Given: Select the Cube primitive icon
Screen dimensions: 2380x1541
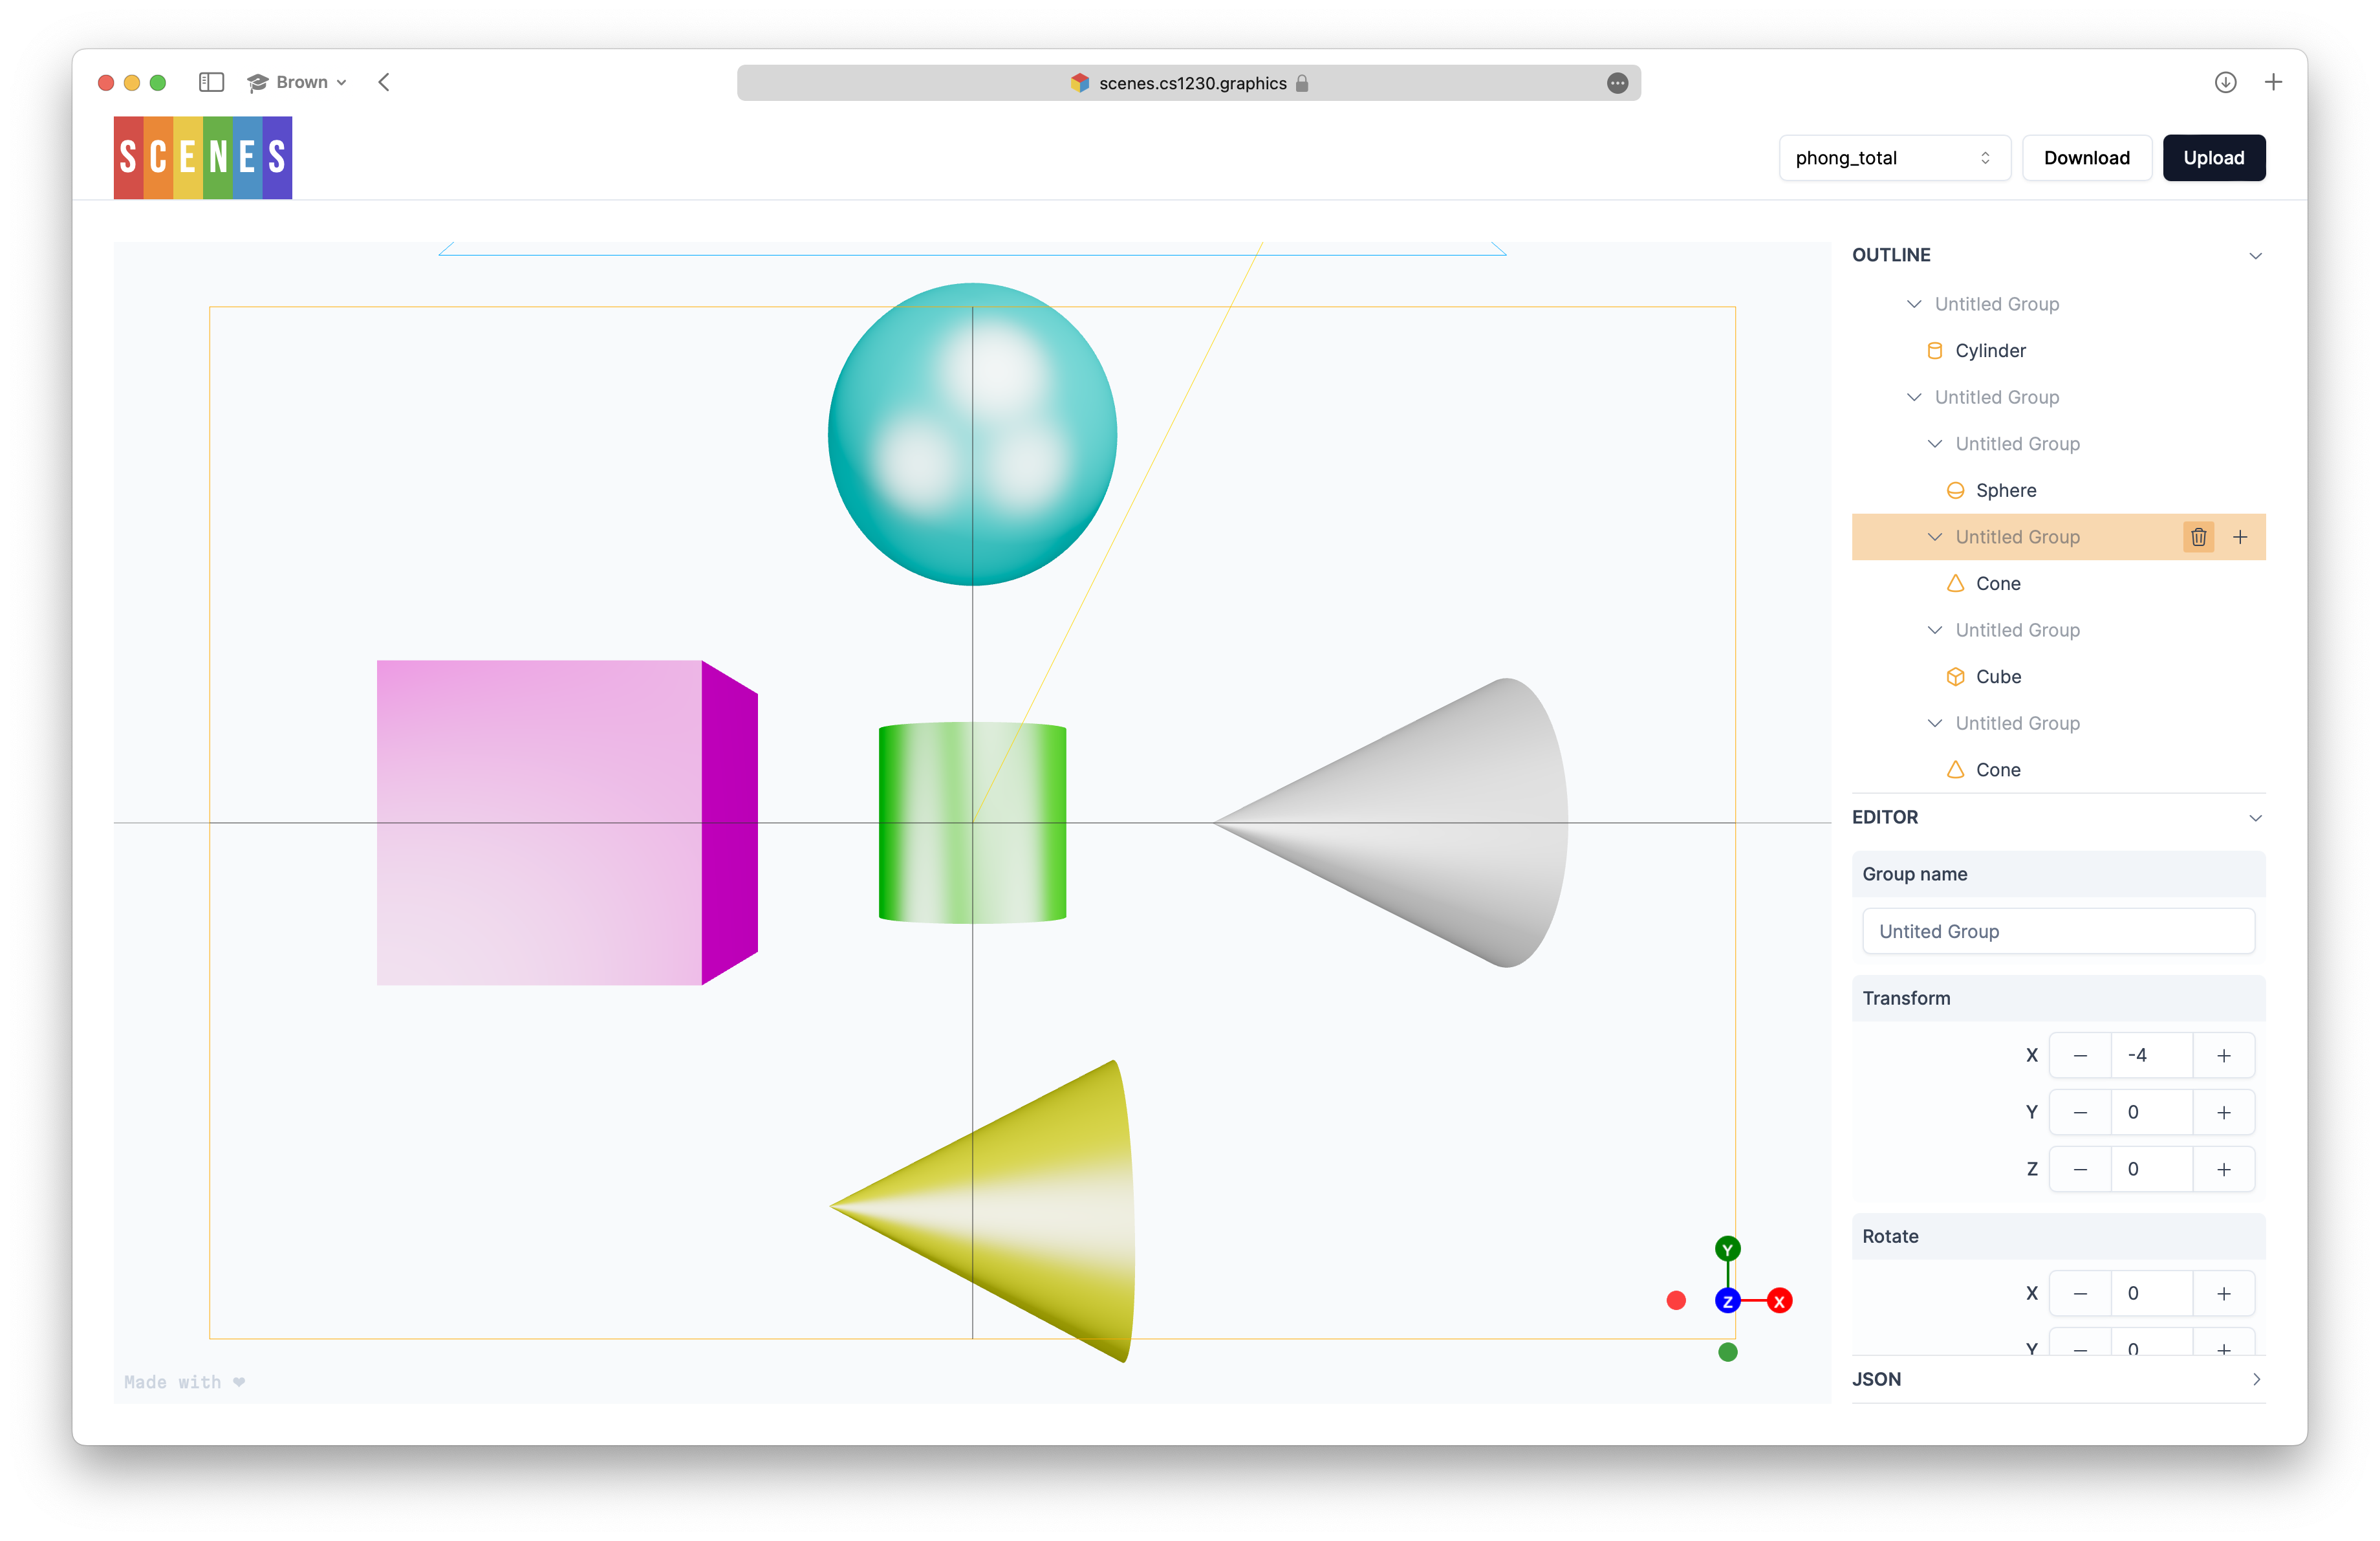Looking at the screenshot, I should pos(1955,677).
